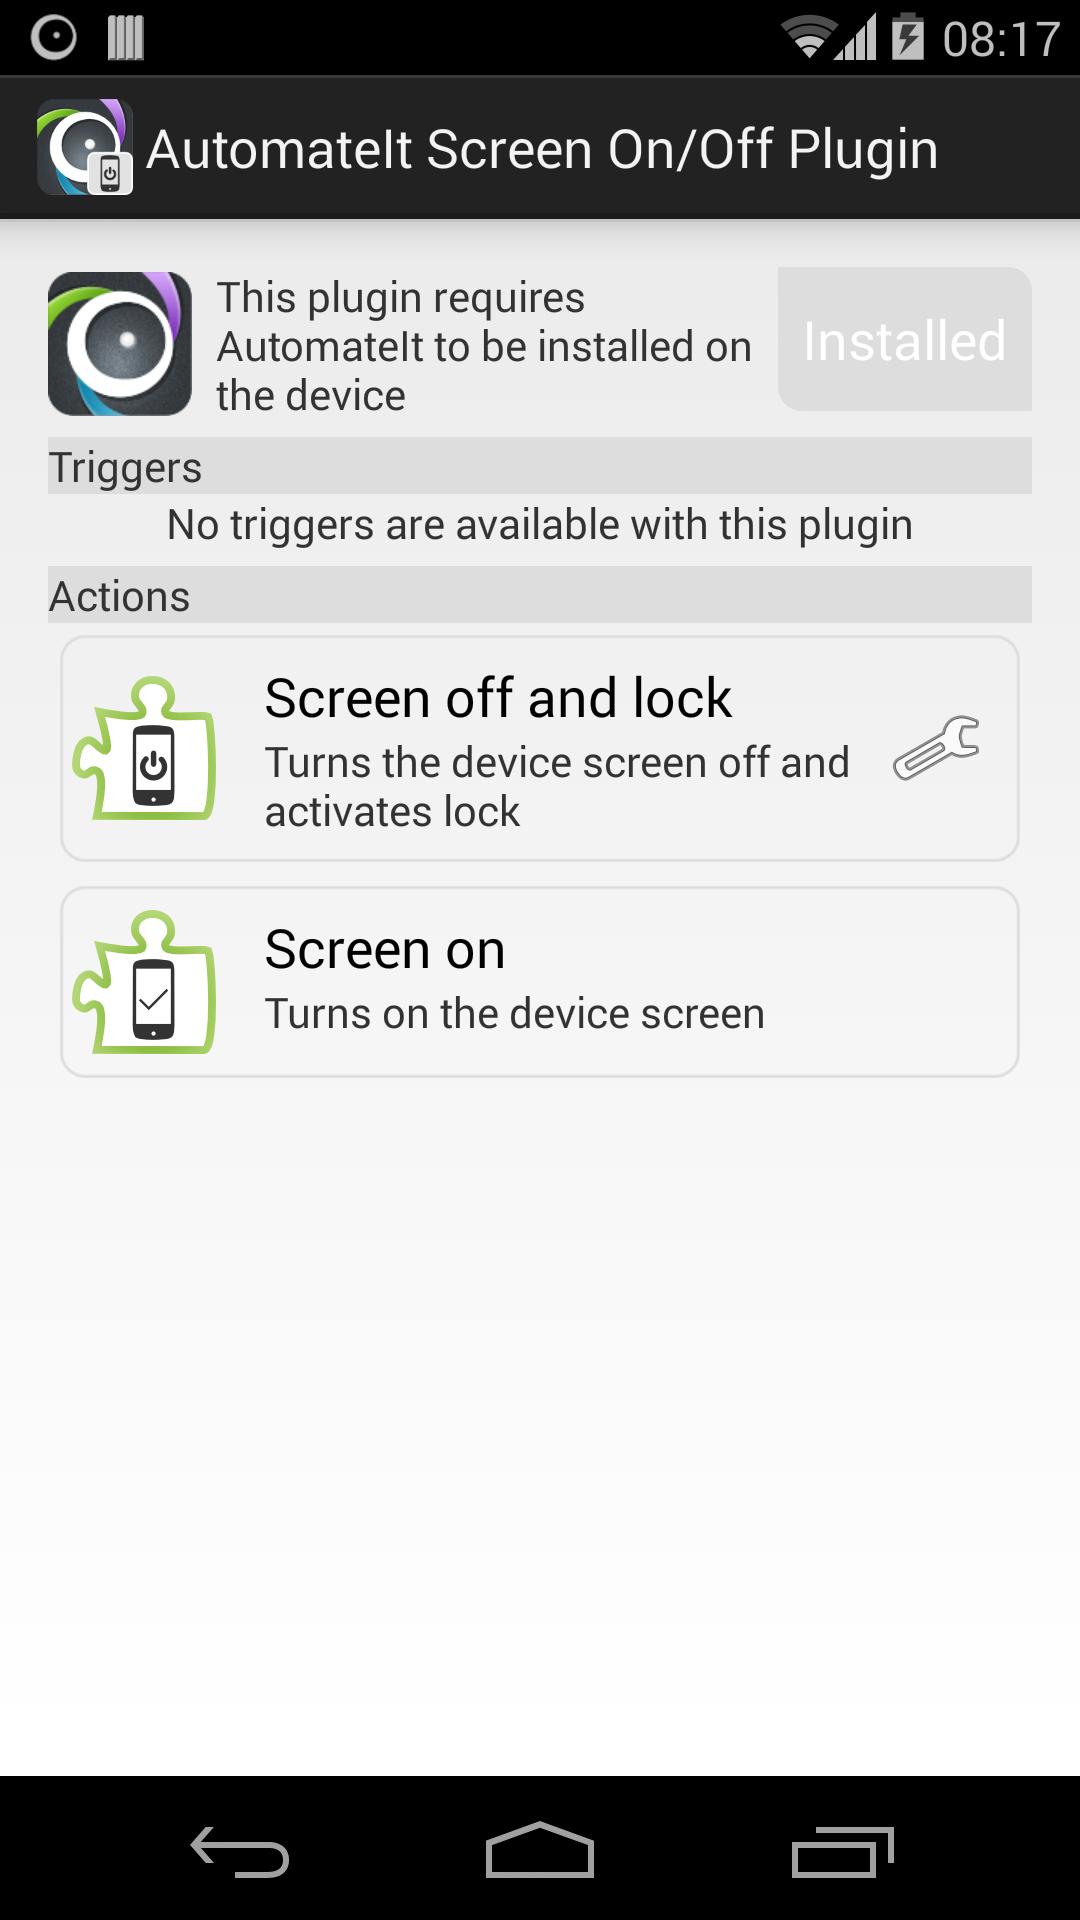Click the Installed button
The width and height of the screenshot is (1080, 1920).
(x=905, y=339)
